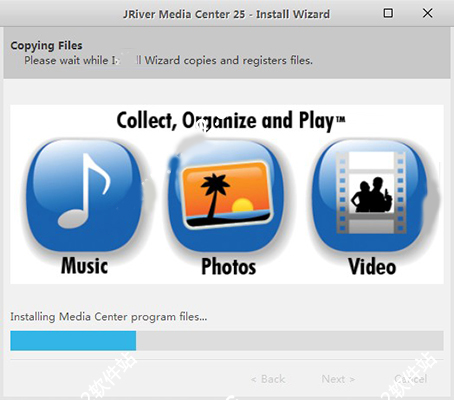The image size is (454, 400).
Task: Click the Installing Media Center status text
Action: click(x=109, y=317)
